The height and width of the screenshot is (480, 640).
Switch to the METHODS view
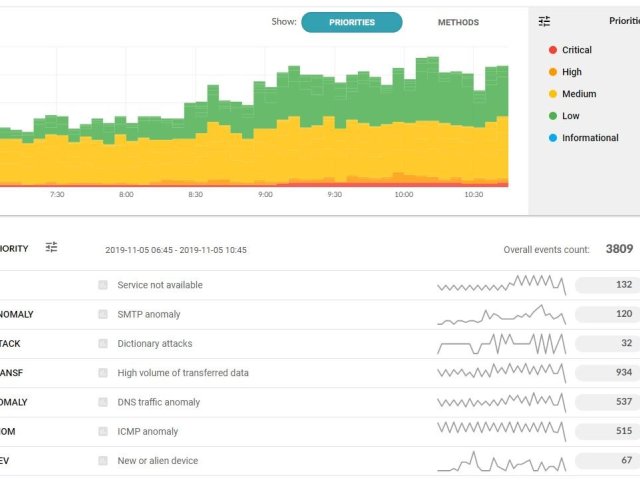click(458, 22)
